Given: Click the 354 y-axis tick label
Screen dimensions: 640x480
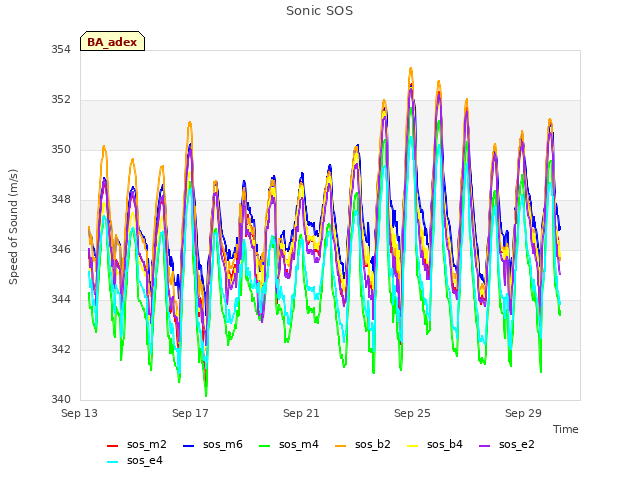Looking at the screenshot, I should pyautogui.click(x=61, y=50).
